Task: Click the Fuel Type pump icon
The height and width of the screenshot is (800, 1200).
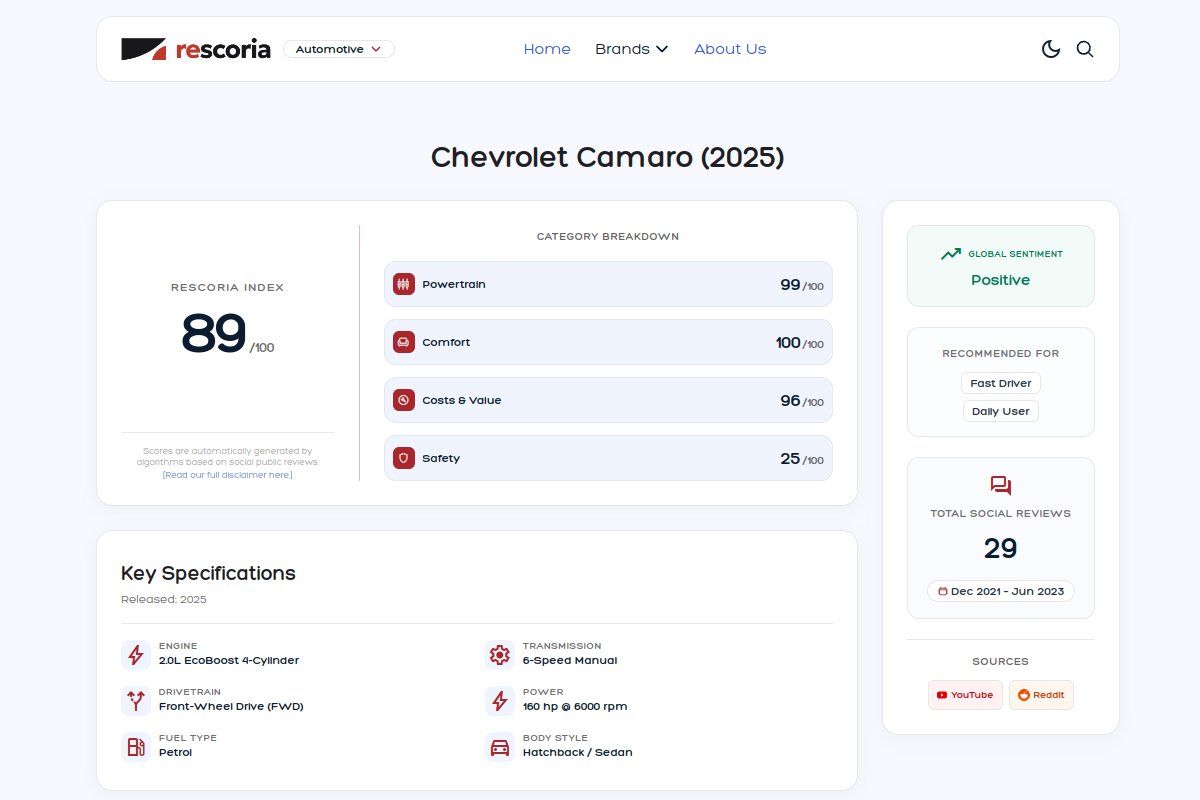Action: pyautogui.click(x=136, y=747)
